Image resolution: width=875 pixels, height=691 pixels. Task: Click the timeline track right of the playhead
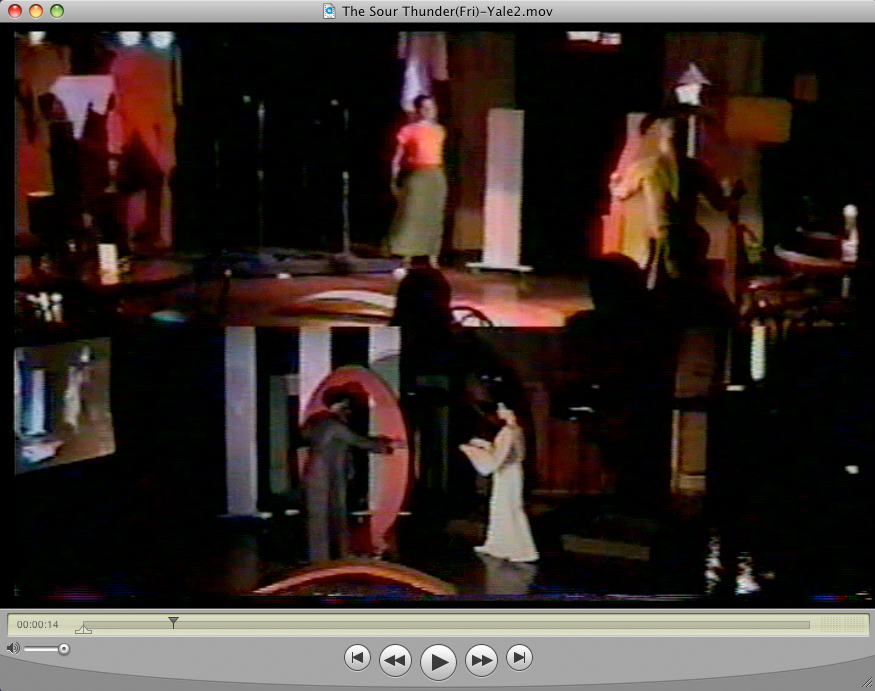tap(500, 625)
